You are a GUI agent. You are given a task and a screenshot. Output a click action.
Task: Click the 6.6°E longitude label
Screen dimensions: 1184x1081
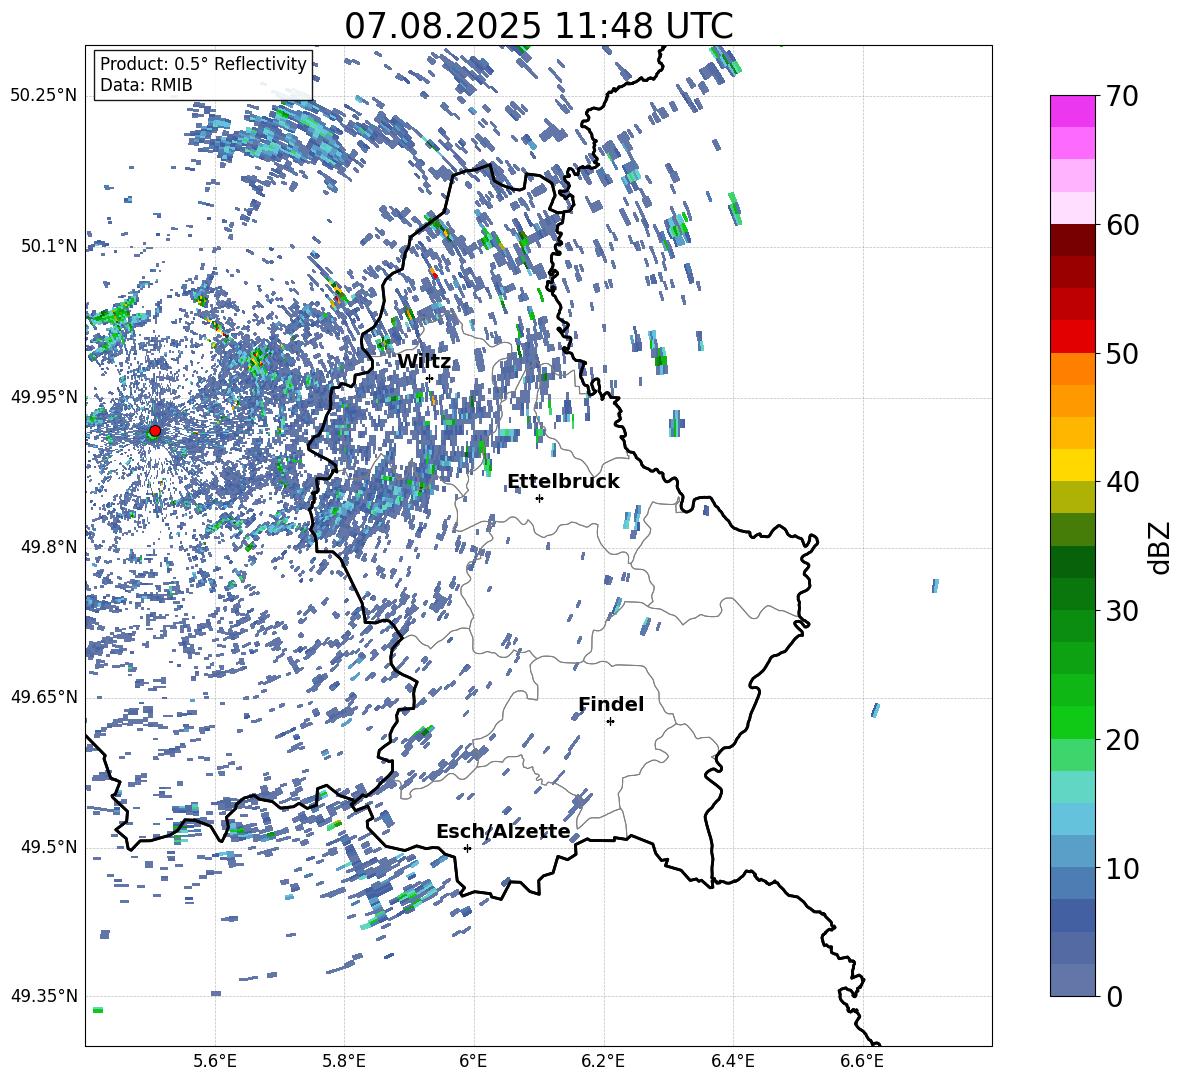coord(862,1061)
